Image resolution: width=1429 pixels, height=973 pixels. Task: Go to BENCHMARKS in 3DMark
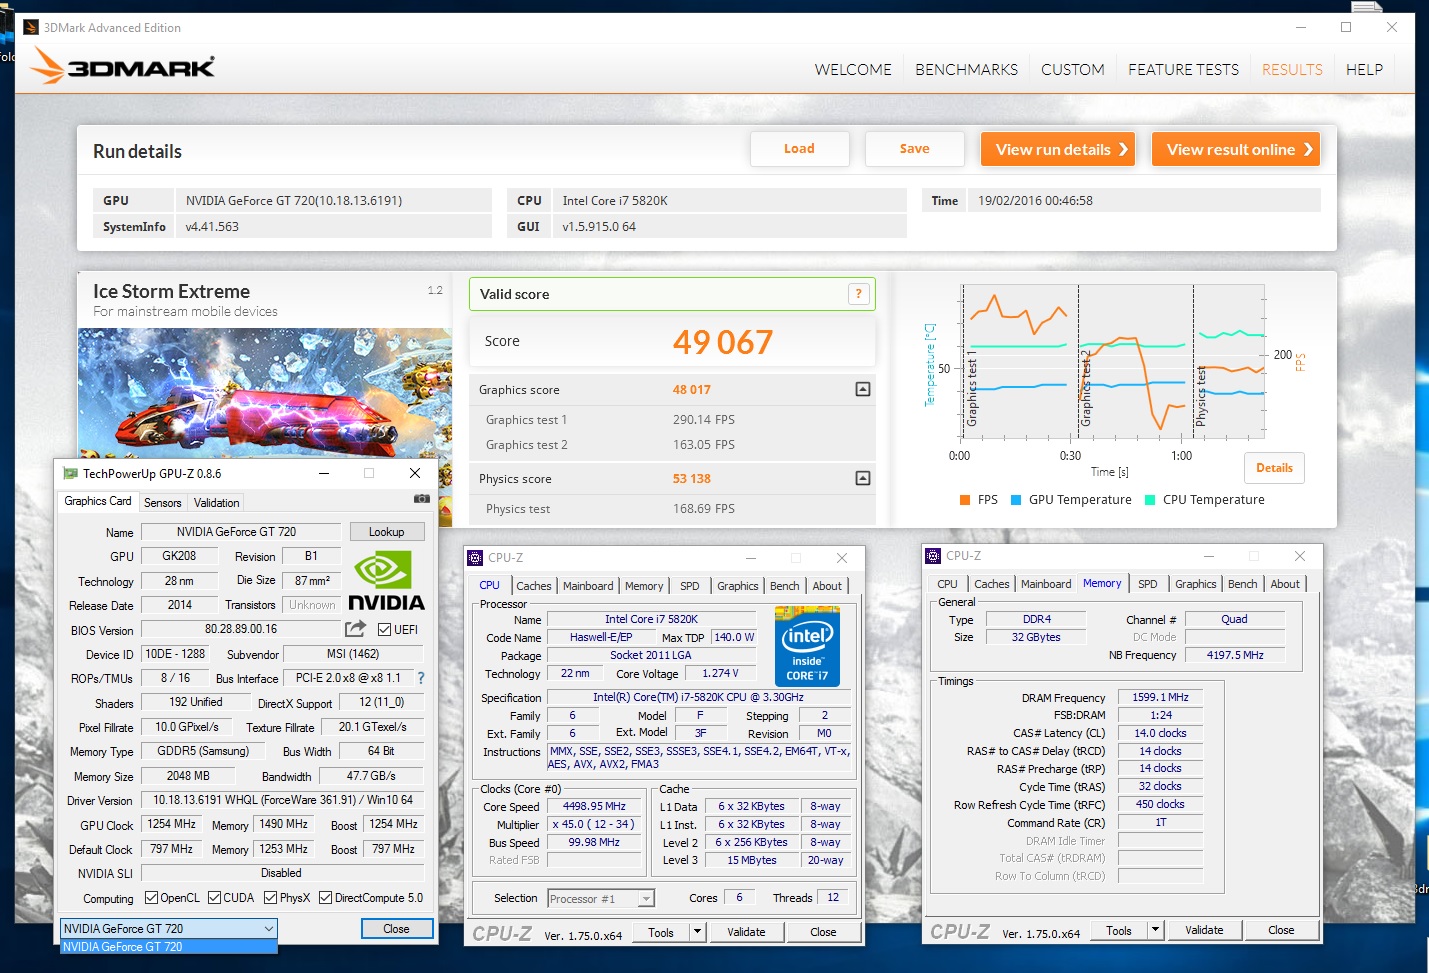(966, 70)
